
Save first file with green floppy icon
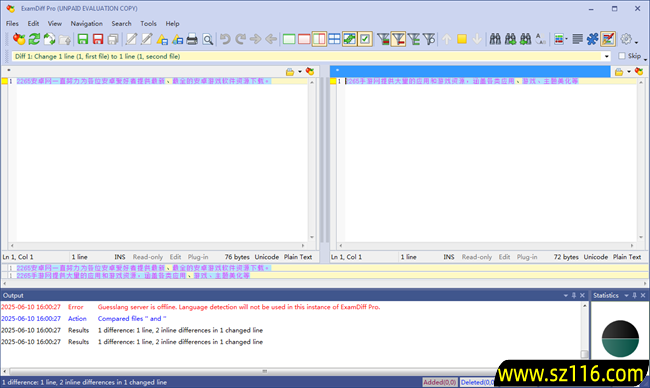[82, 39]
